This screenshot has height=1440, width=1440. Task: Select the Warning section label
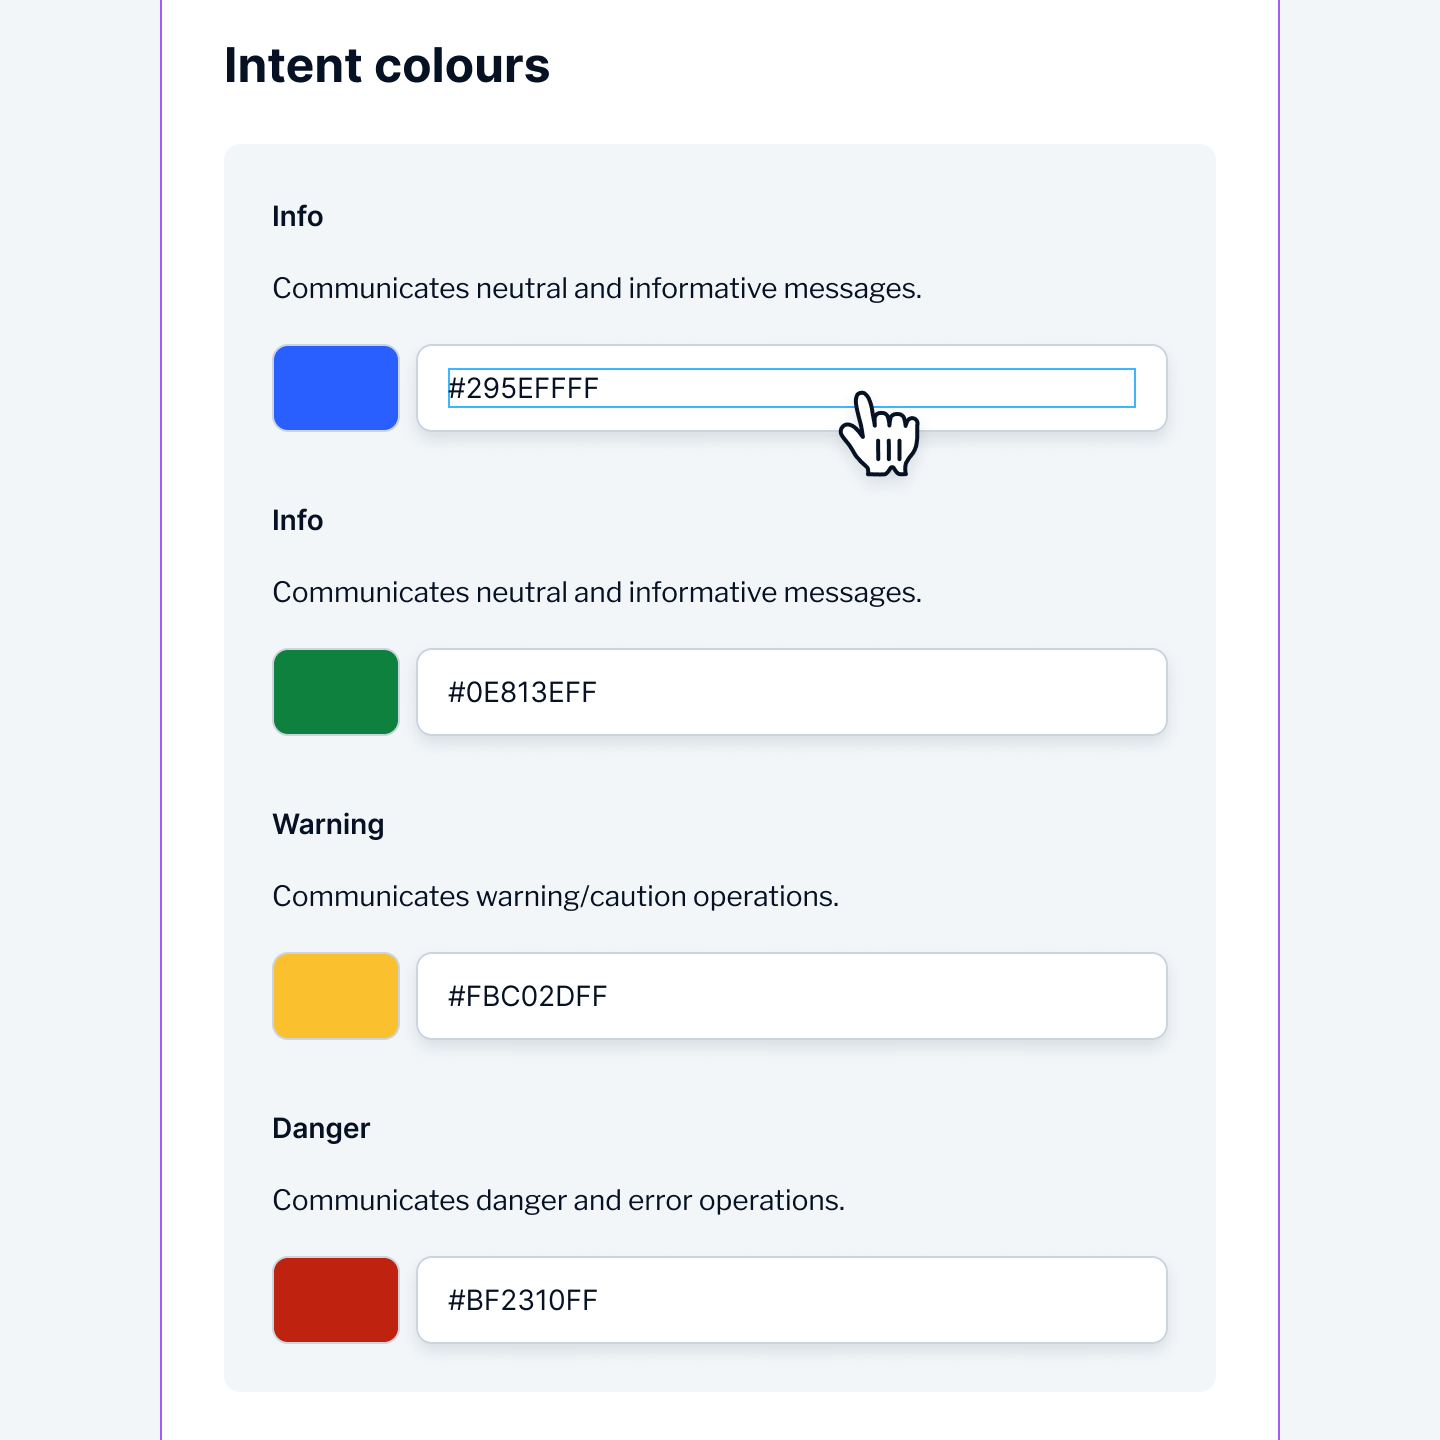pos(328,824)
